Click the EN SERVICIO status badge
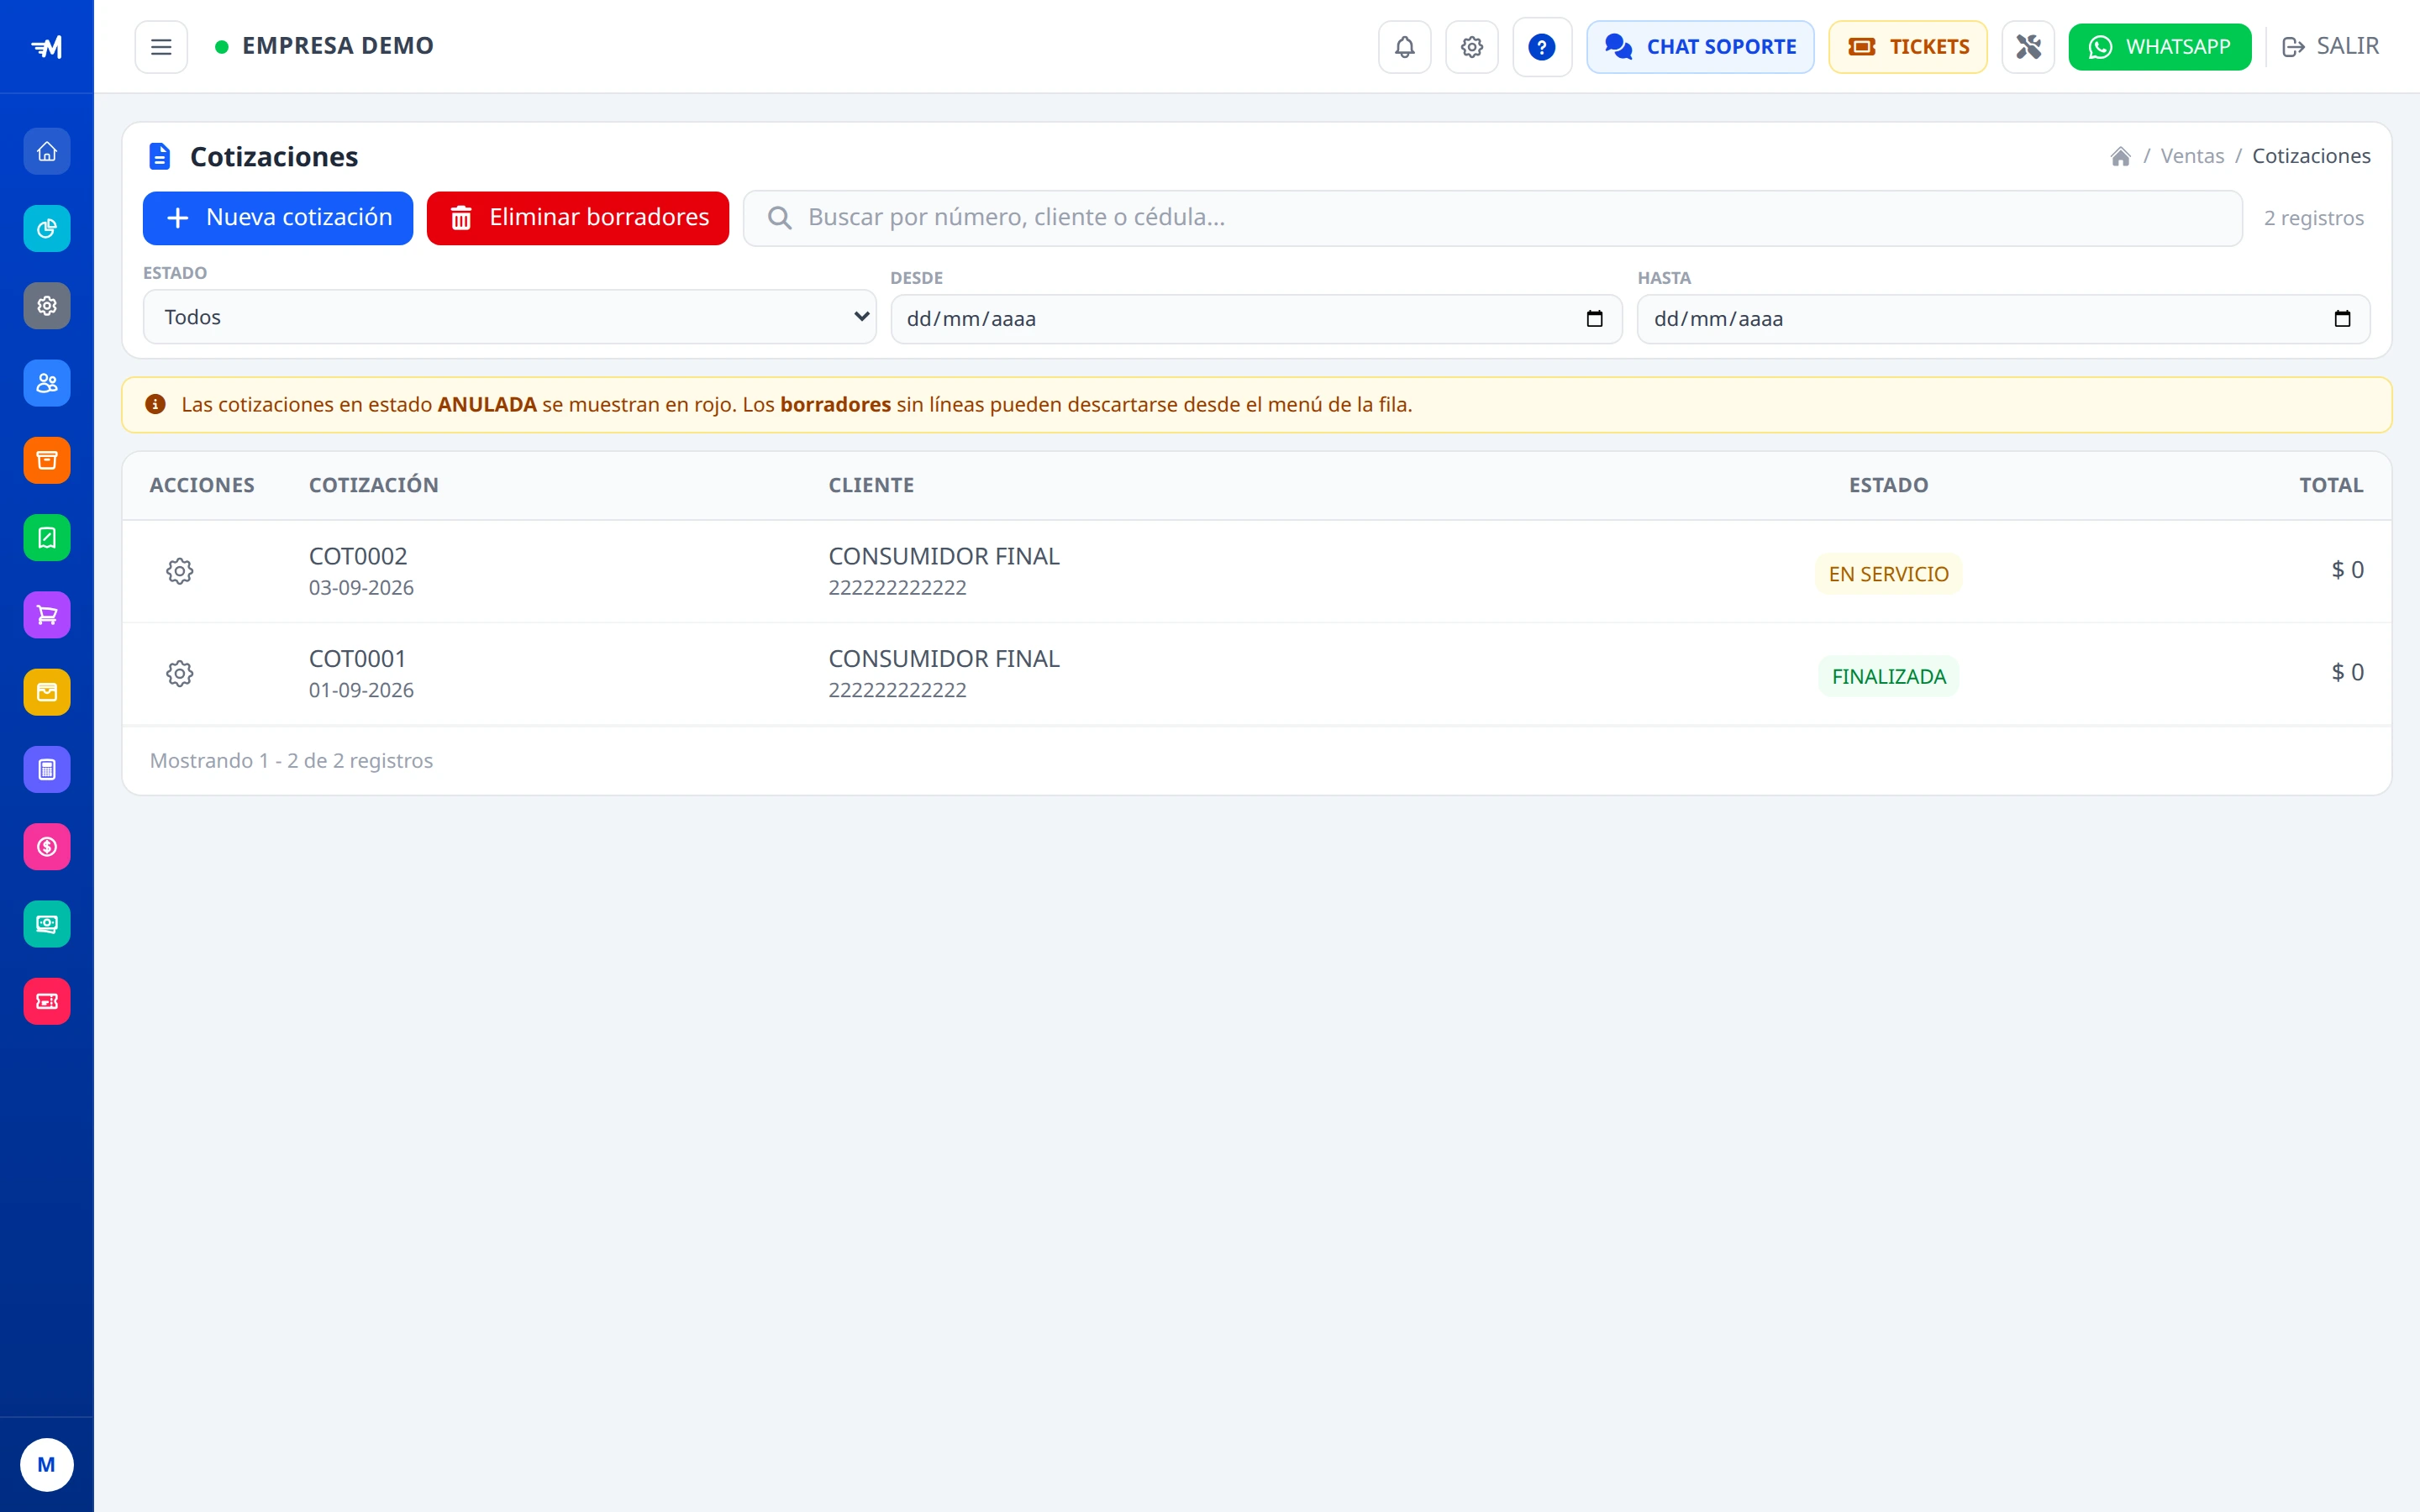The width and height of the screenshot is (2420, 1512). pos(1888,574)
